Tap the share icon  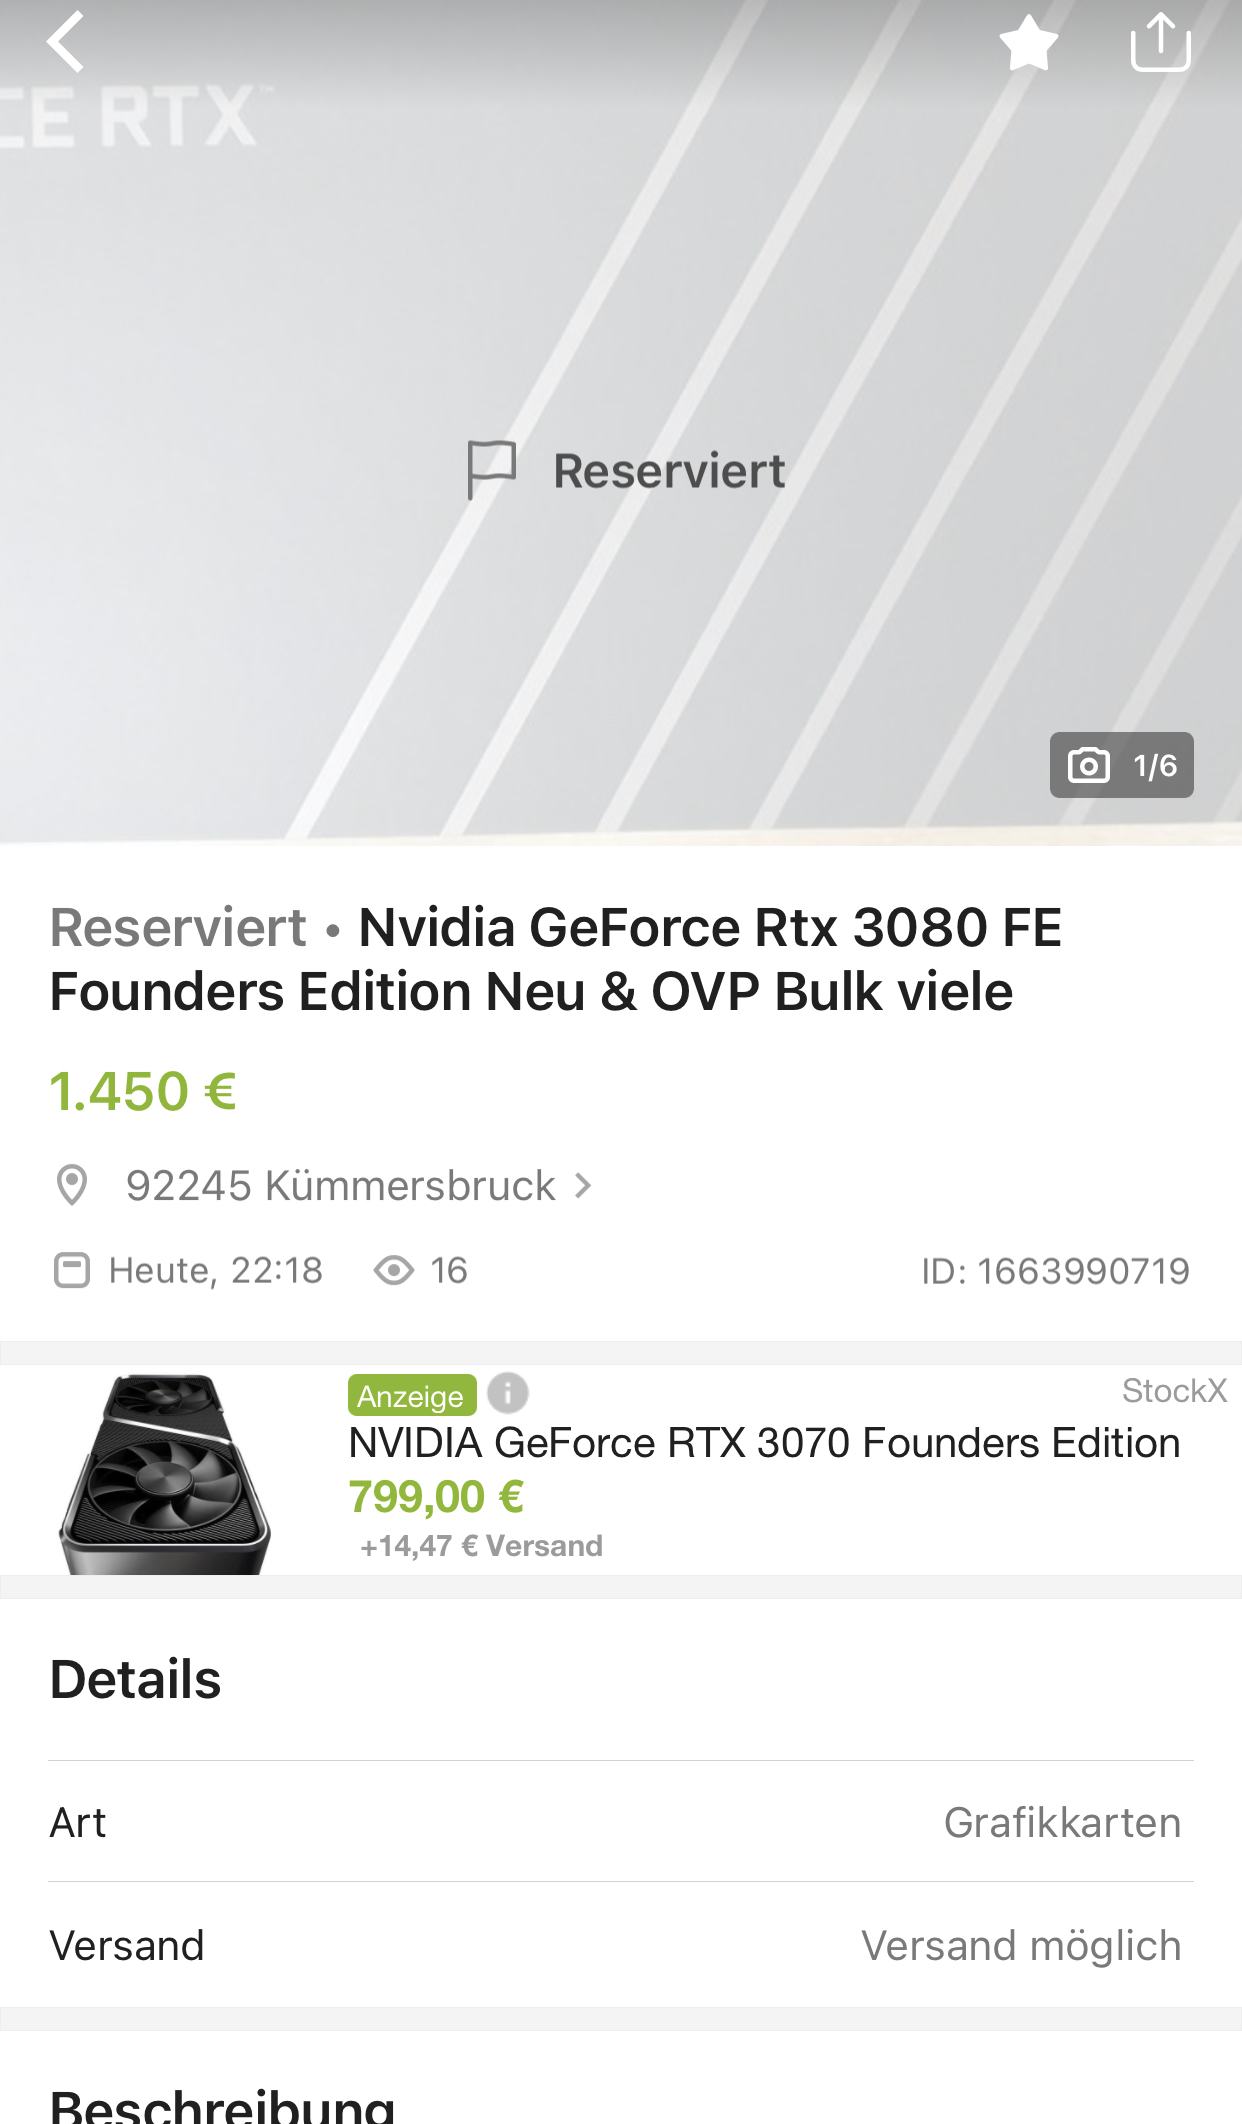(1160, 42)
